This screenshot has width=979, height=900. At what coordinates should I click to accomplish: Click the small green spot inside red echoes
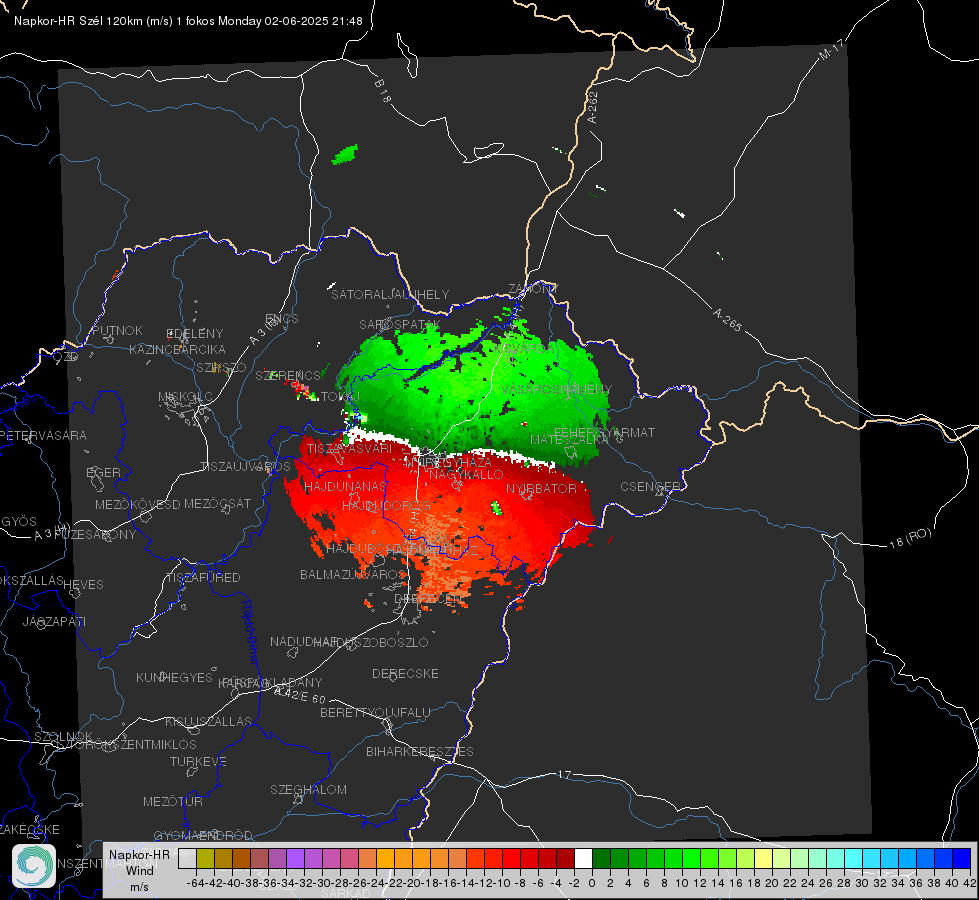pos(497,508)
